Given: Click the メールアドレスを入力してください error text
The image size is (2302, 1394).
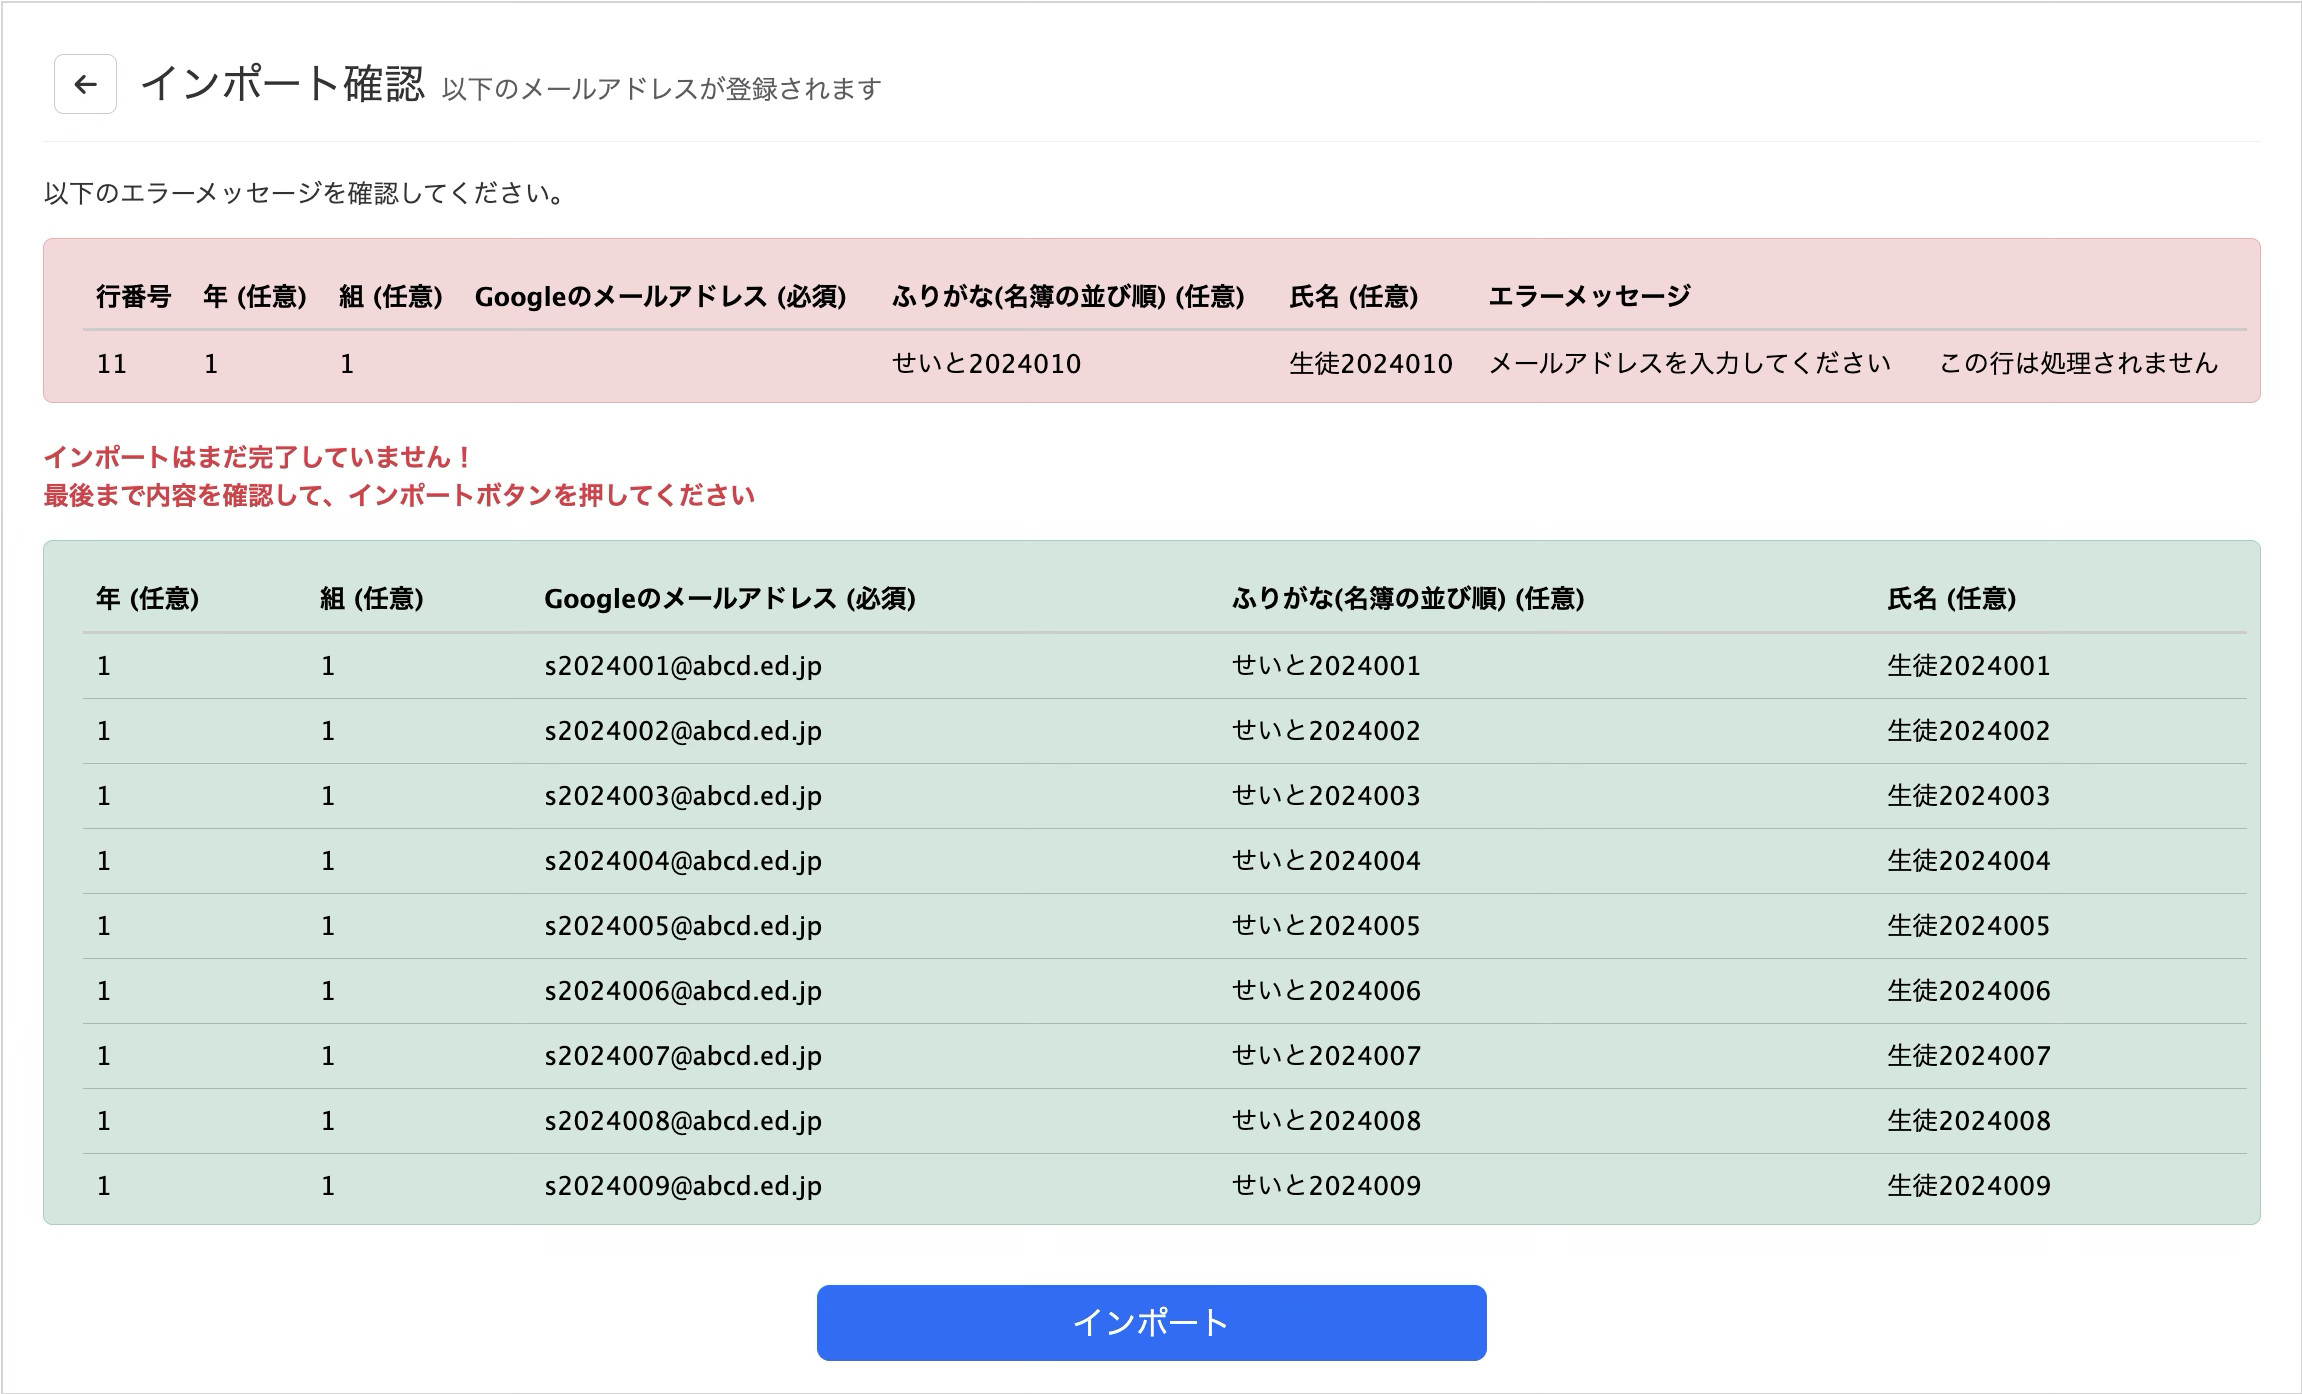Looking at the screenshot, I should coord(1689,363).
